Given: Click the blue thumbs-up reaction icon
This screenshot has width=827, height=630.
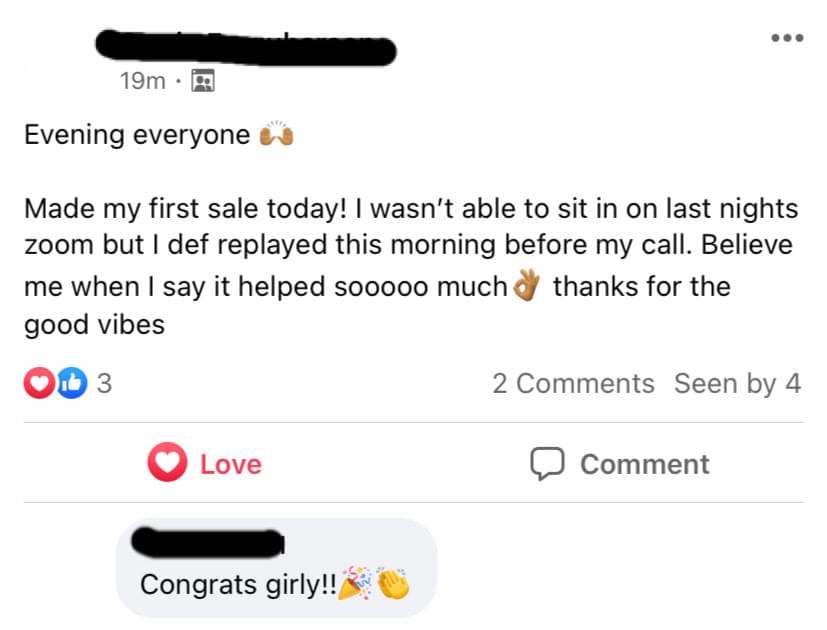Looking at the screenshot, I should [x=70, y=383].
